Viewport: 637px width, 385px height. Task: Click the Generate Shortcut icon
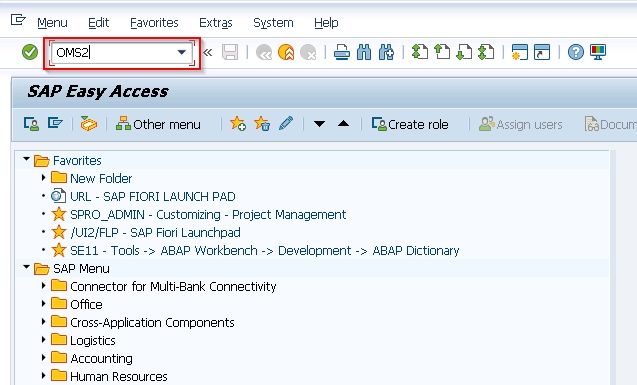coord(542,52)
